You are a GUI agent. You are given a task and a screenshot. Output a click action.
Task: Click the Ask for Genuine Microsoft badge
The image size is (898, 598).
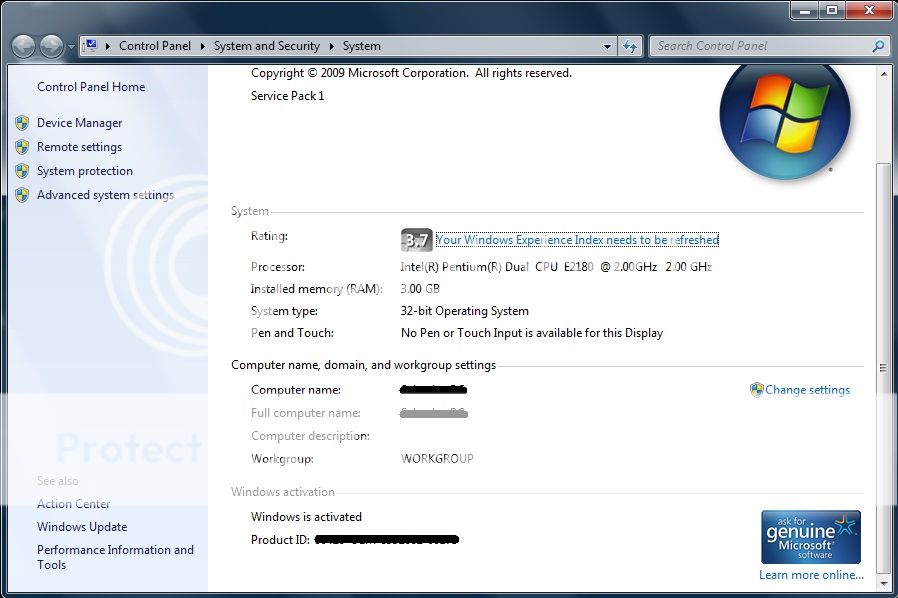[810, 537]
